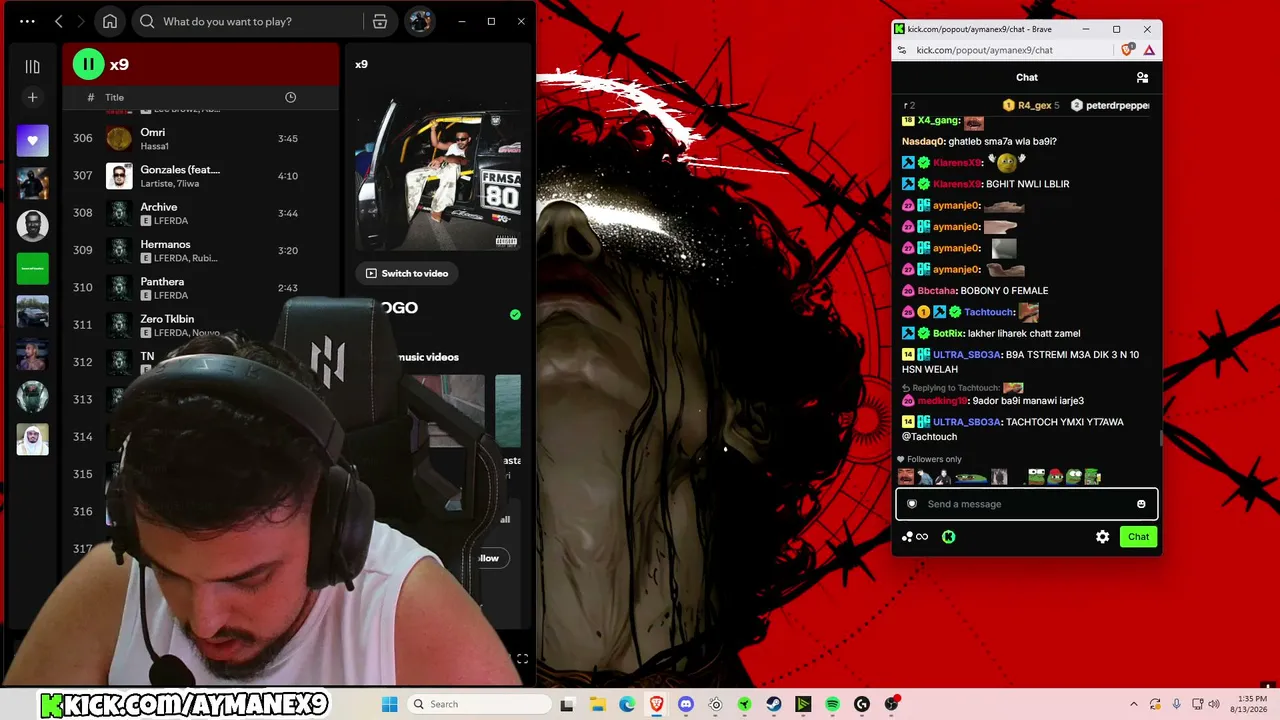1280x720 pixels.
Task: Click username medking18 in chat
Action: pos(943,401)
